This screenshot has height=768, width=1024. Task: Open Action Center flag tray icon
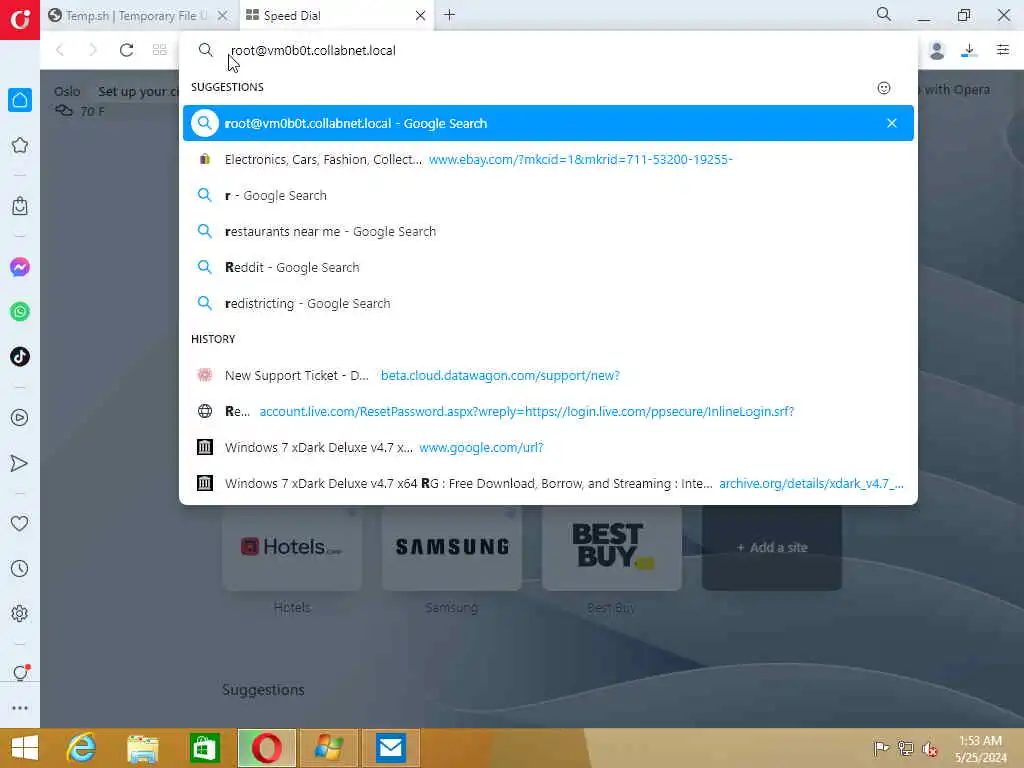click(881, 748)
